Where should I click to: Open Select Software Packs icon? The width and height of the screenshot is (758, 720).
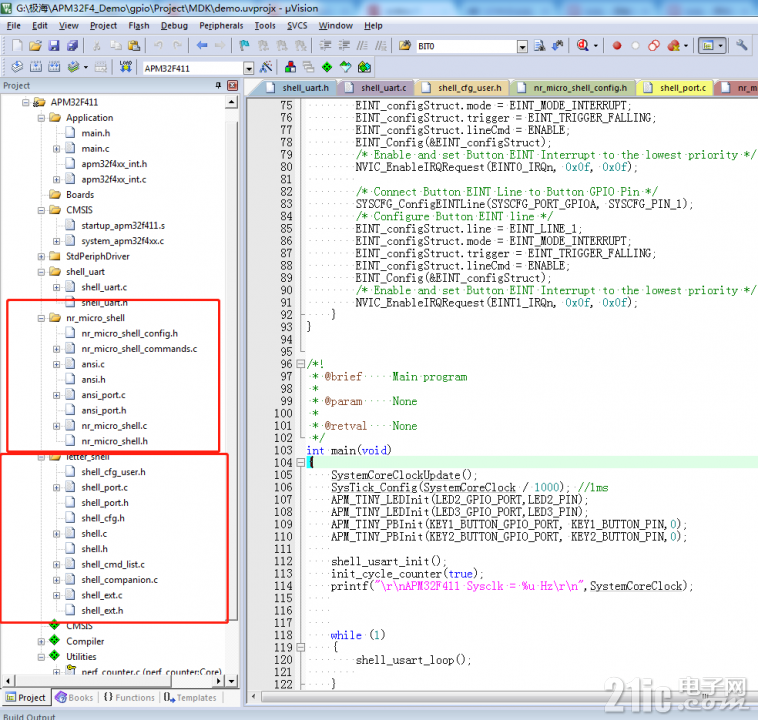click(x=346, y=67)
